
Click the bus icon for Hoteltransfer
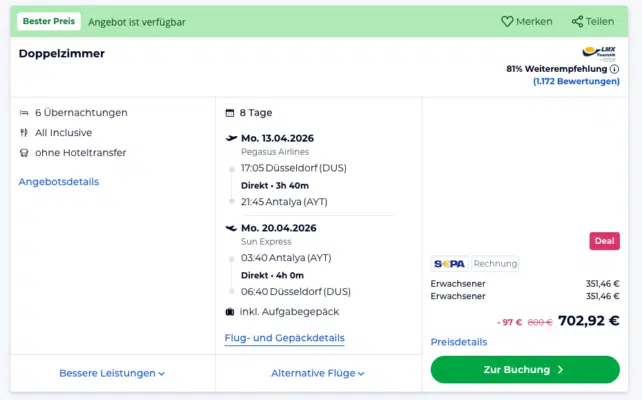24,153
